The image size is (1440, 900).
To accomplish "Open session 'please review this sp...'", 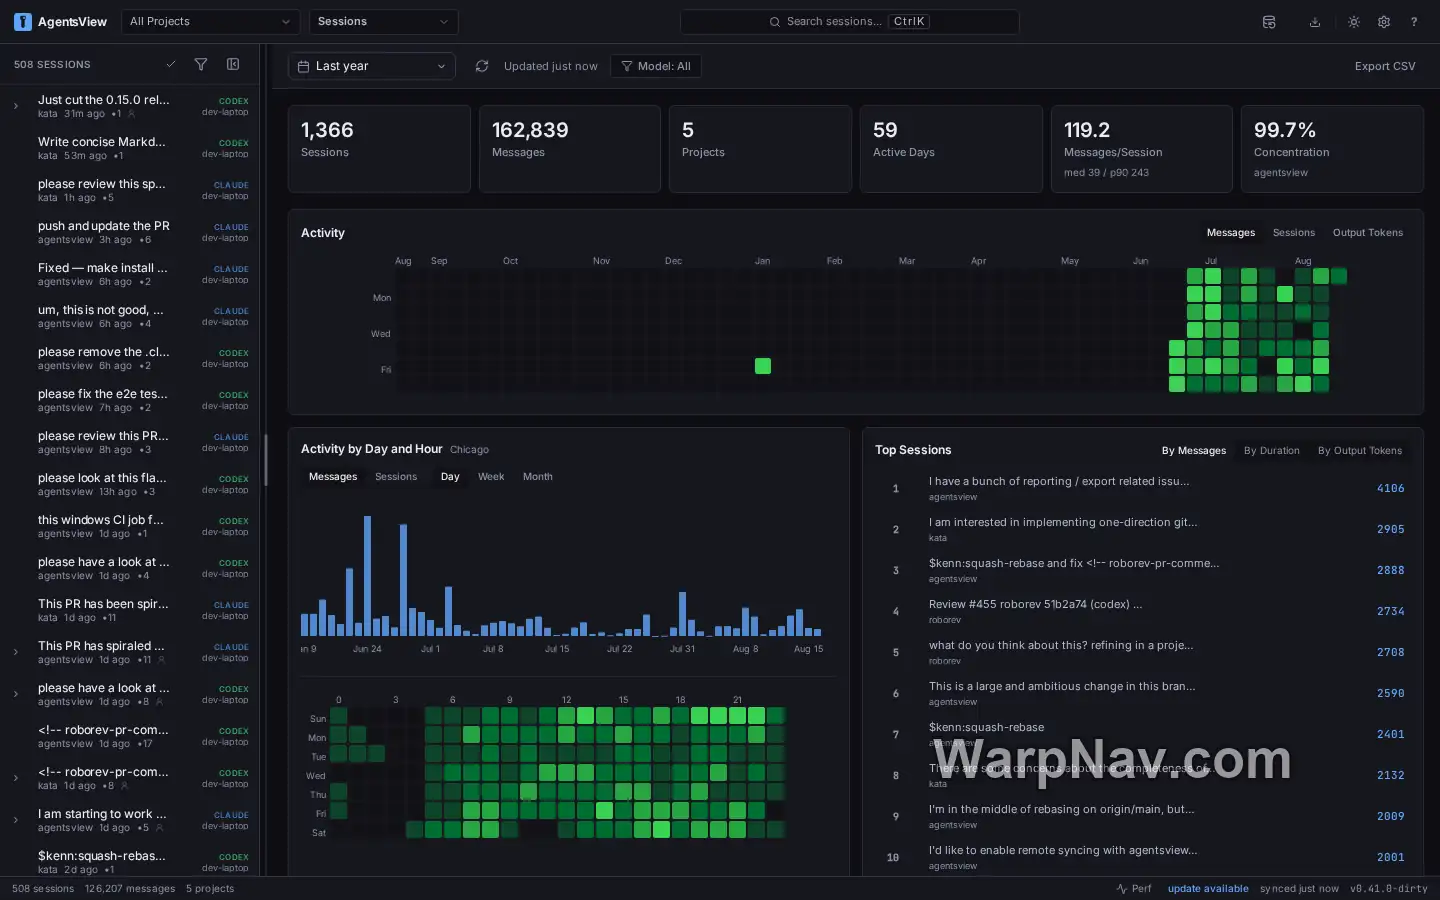I will 131,190.
